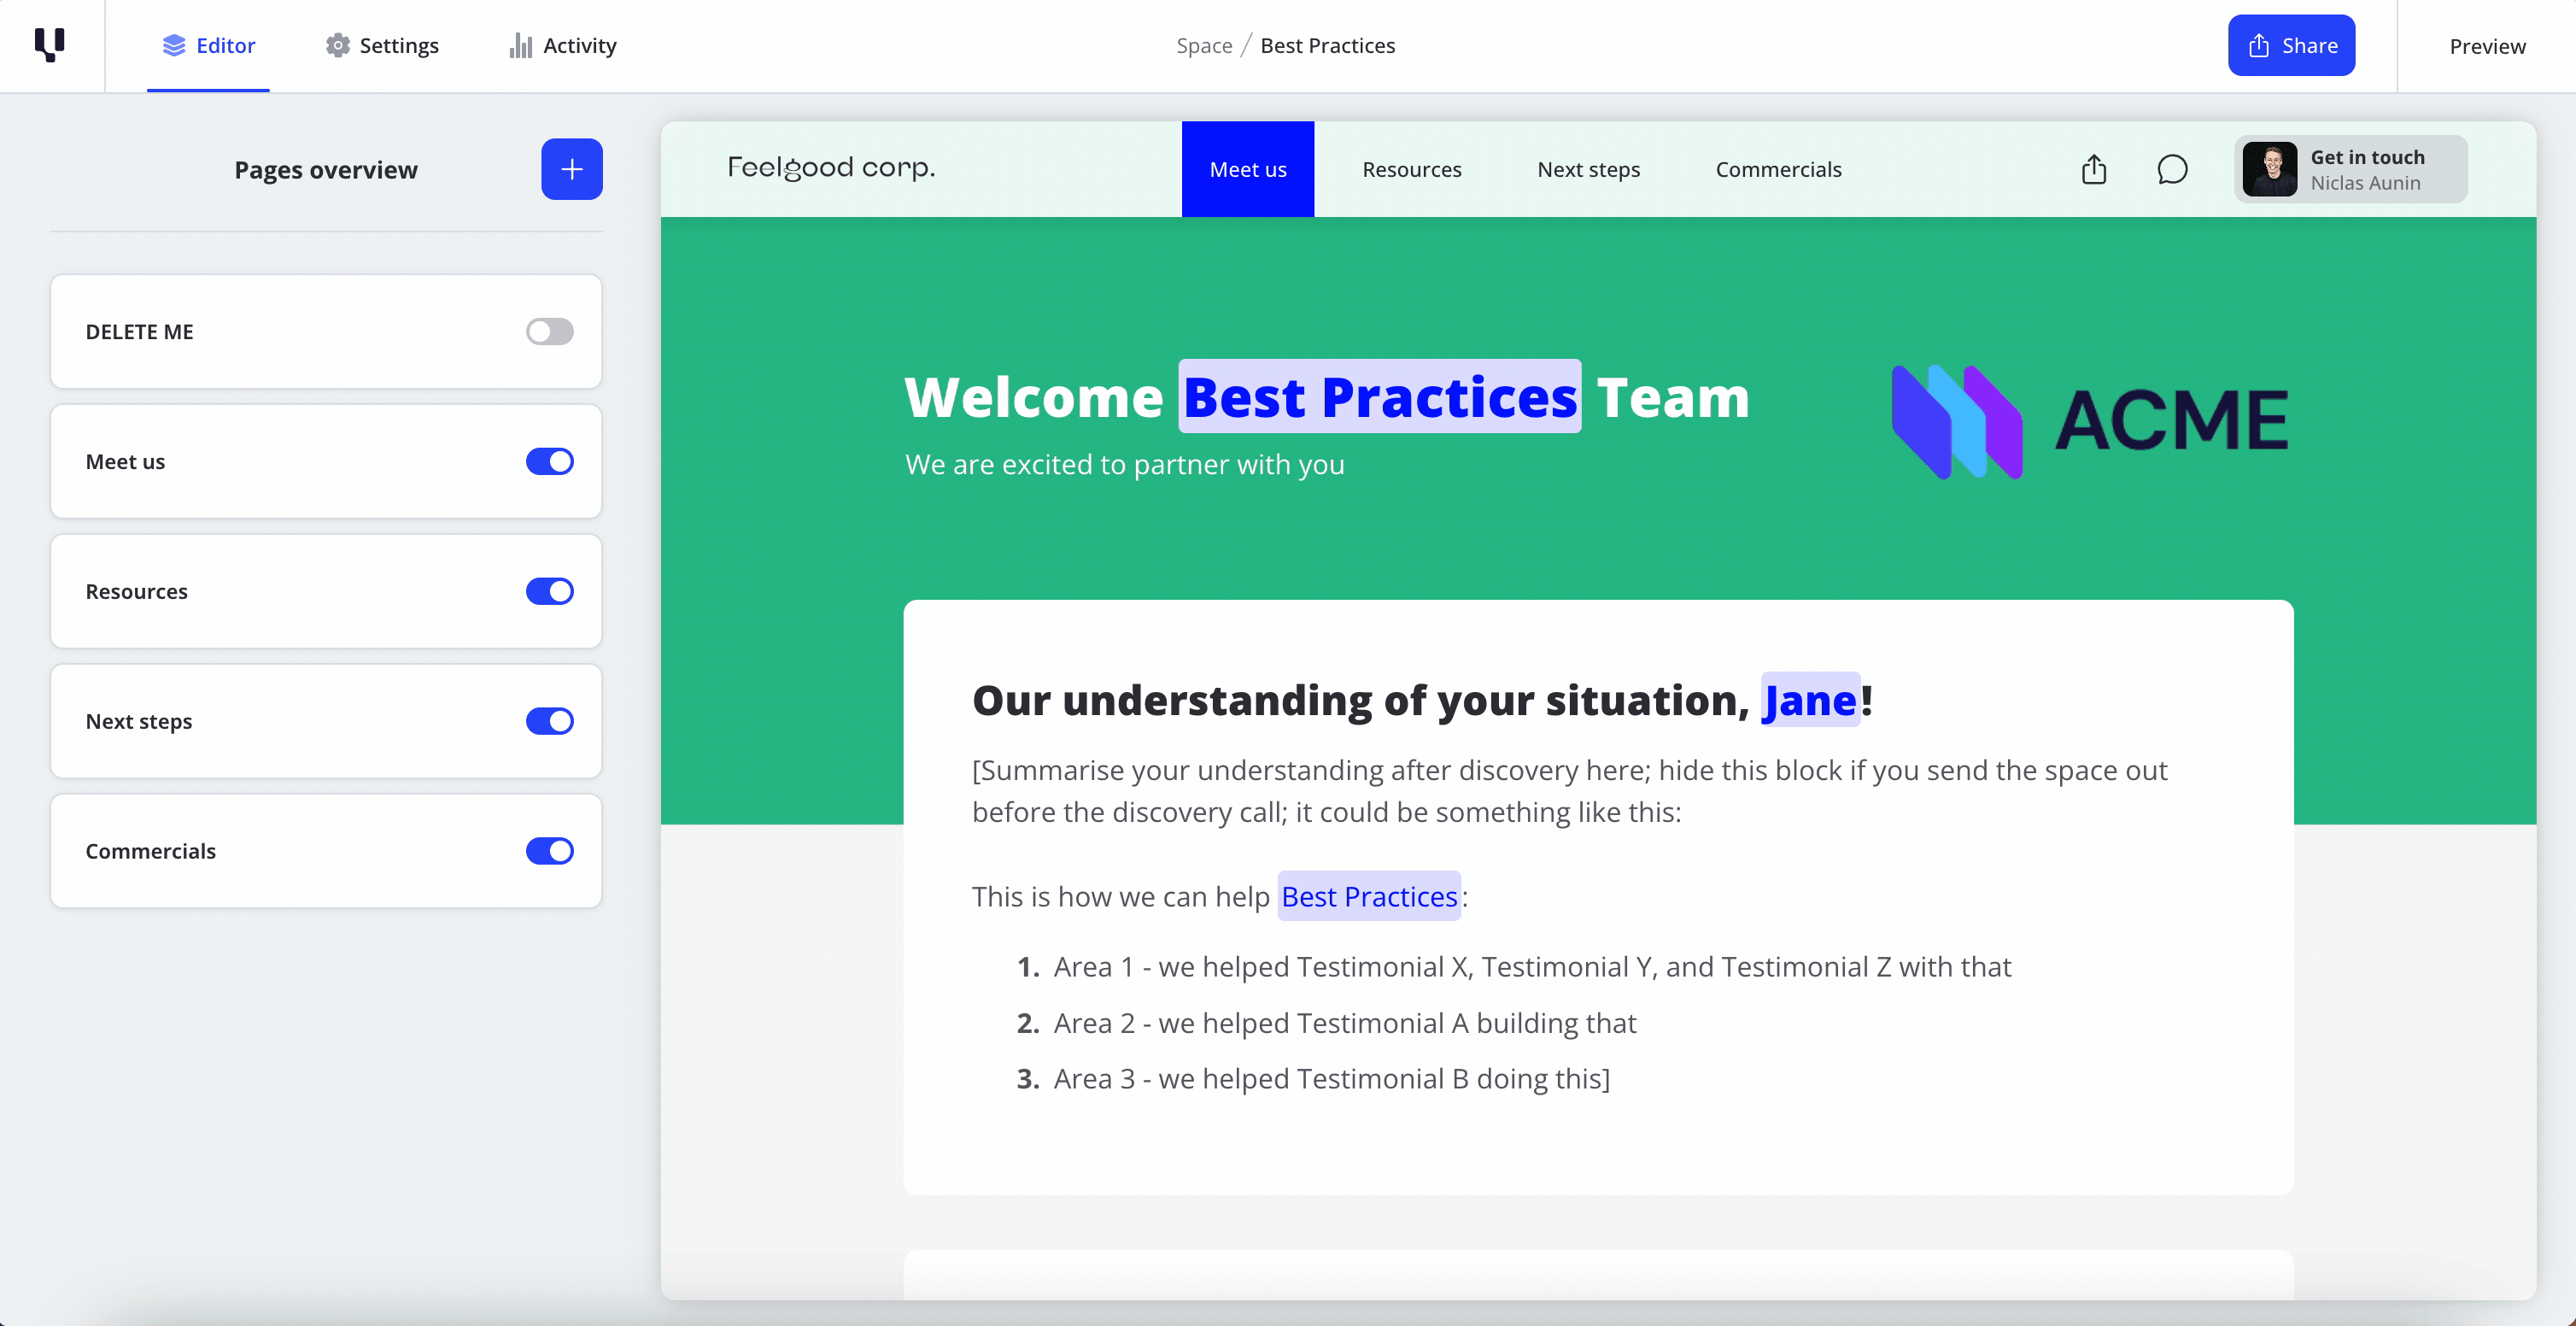This screenshot has height=1326, width=2576.
Task: Select the Commercials page card
Action: click(326, 851)
